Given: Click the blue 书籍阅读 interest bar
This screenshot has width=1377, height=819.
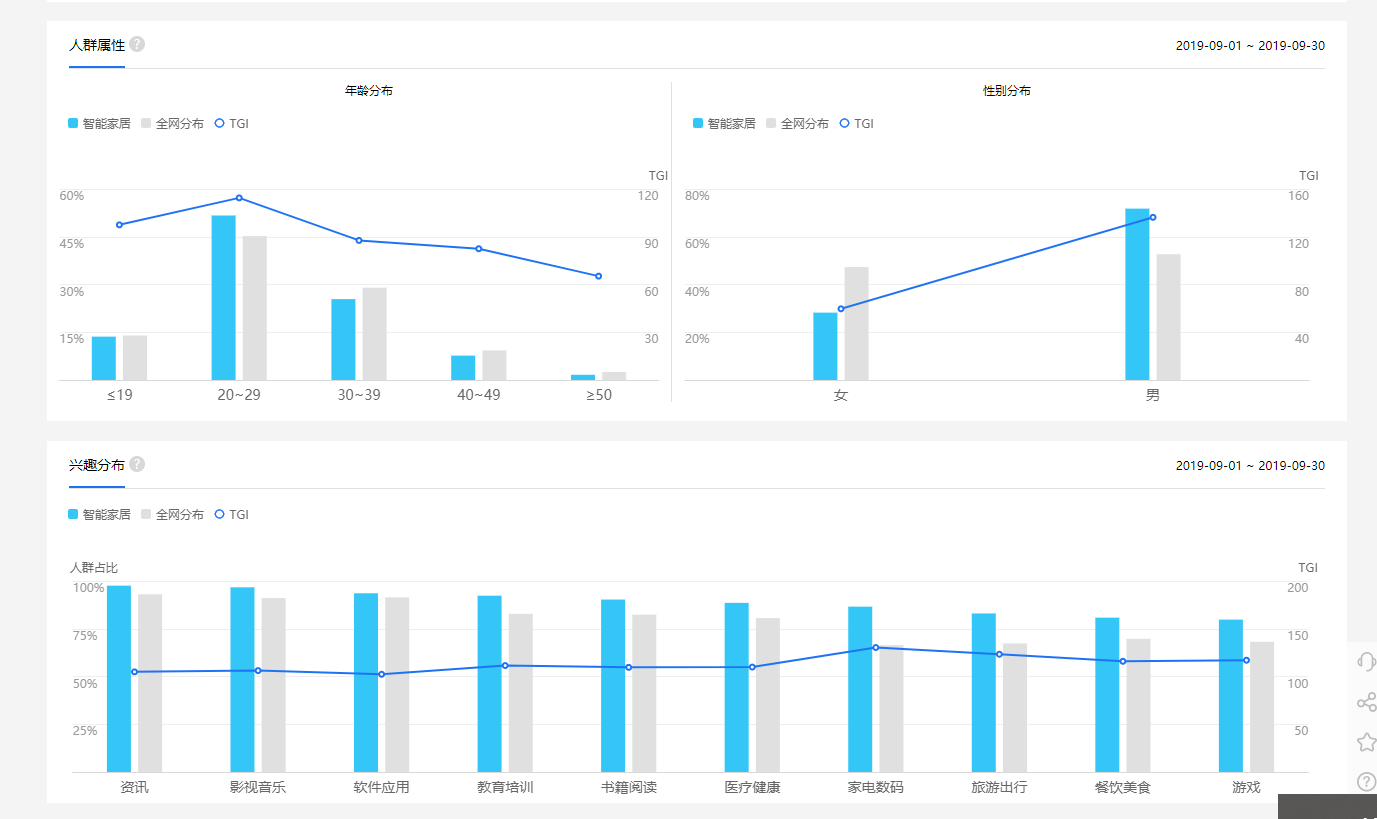Looking at the screenshot, I should tap(613, 686).
